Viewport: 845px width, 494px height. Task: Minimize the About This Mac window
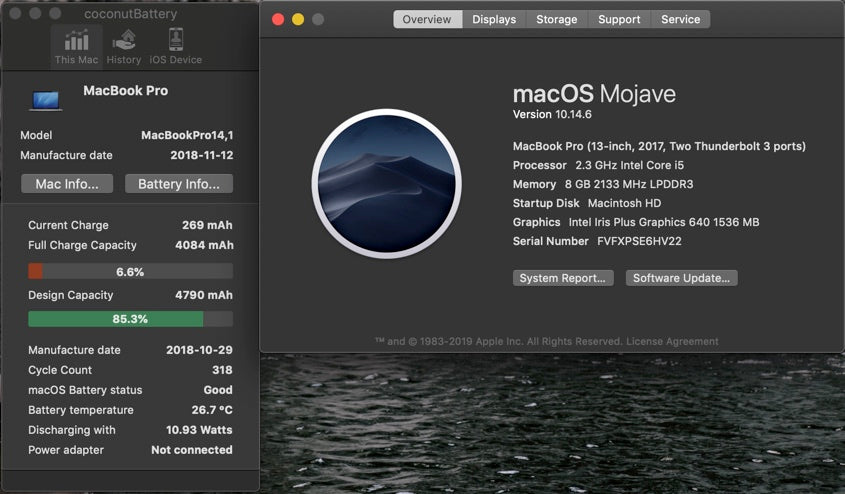pyautogui.click(x=298, y=19)
